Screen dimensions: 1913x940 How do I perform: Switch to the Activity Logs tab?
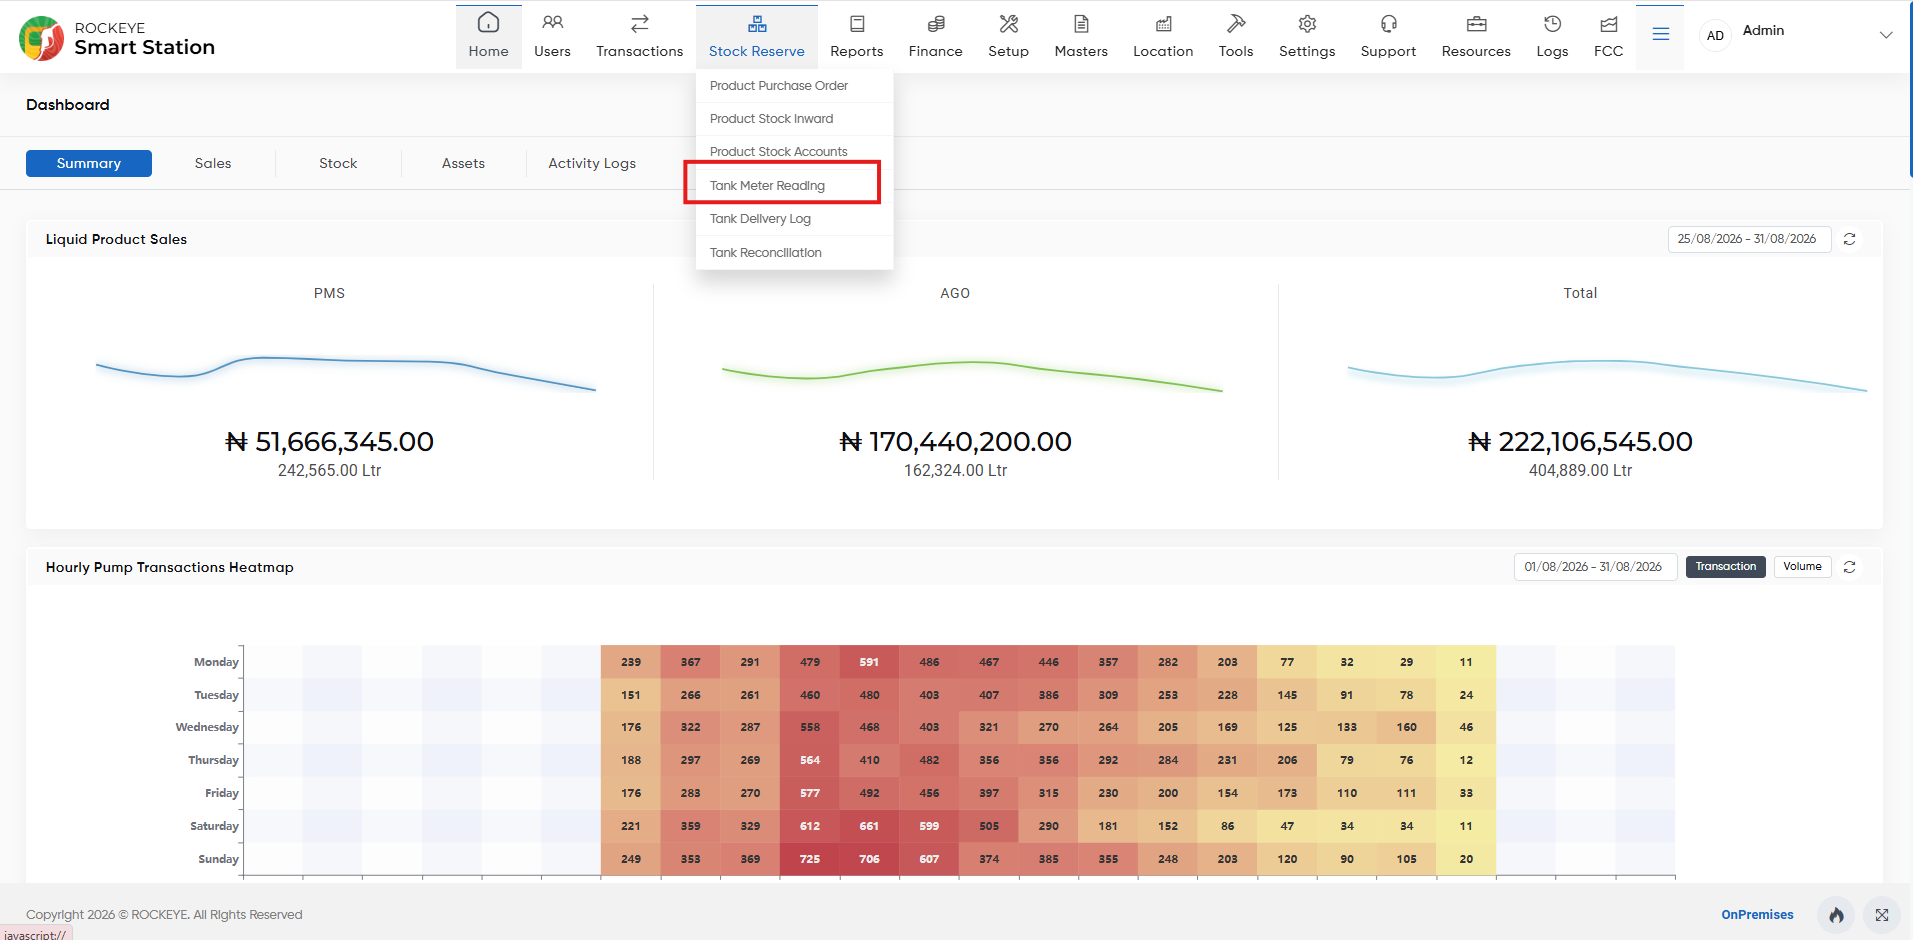click(x=592, y=163)
